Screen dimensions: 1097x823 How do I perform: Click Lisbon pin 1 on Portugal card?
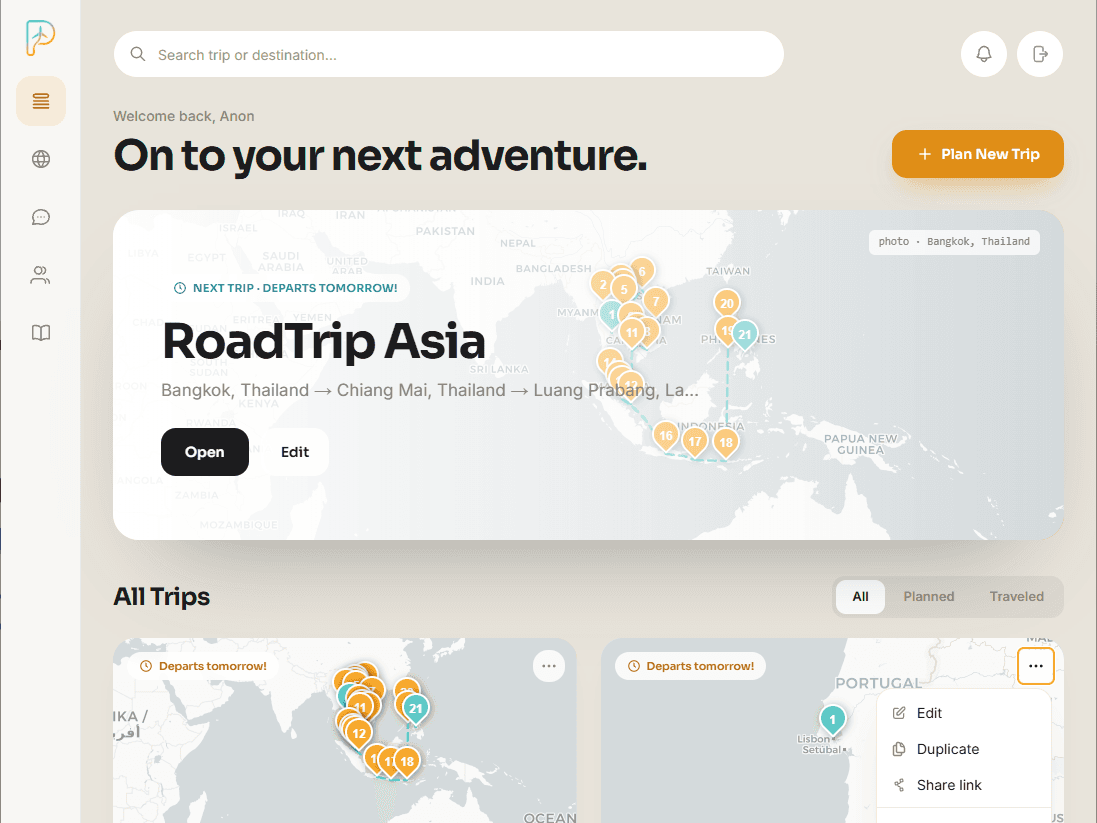point(833,719)
